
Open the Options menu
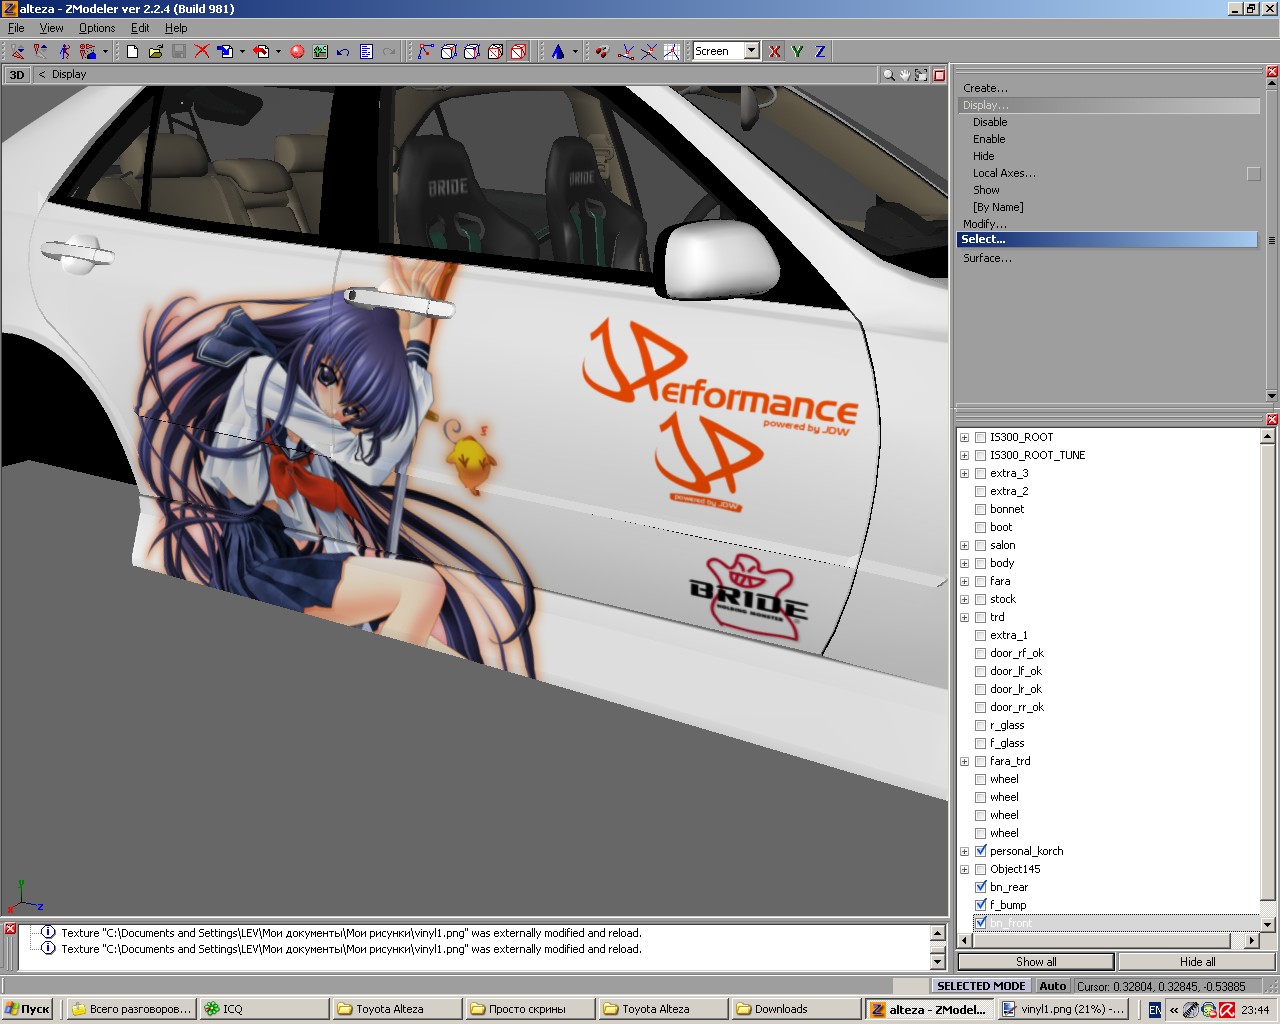click(97, 28)
